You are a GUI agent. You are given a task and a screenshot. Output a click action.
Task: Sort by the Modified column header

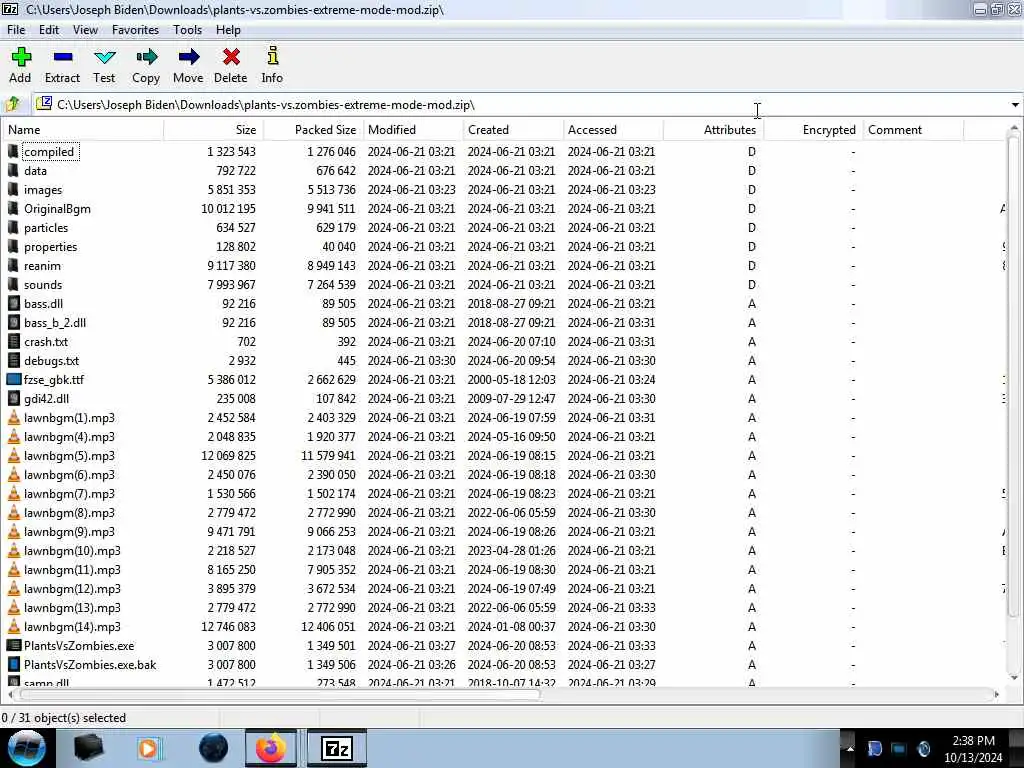[x=413, y=130]
